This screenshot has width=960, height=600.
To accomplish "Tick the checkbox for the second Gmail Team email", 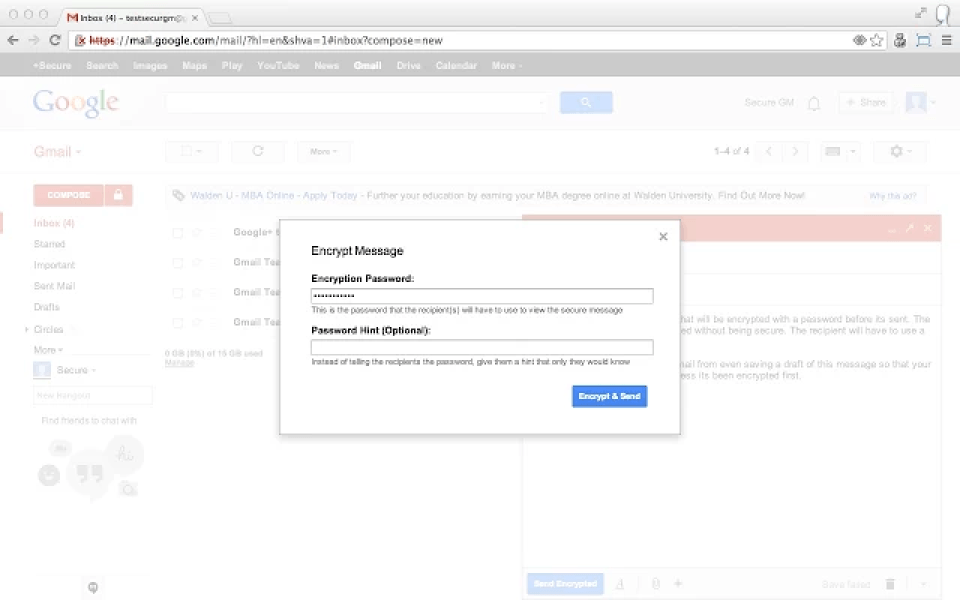I will [x=178, y=293].
